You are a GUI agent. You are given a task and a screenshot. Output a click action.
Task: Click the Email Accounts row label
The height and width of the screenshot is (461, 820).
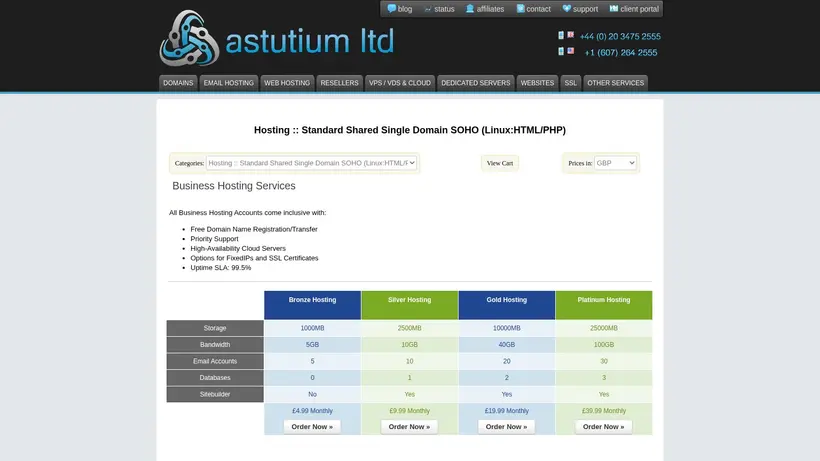coord(215,361)
